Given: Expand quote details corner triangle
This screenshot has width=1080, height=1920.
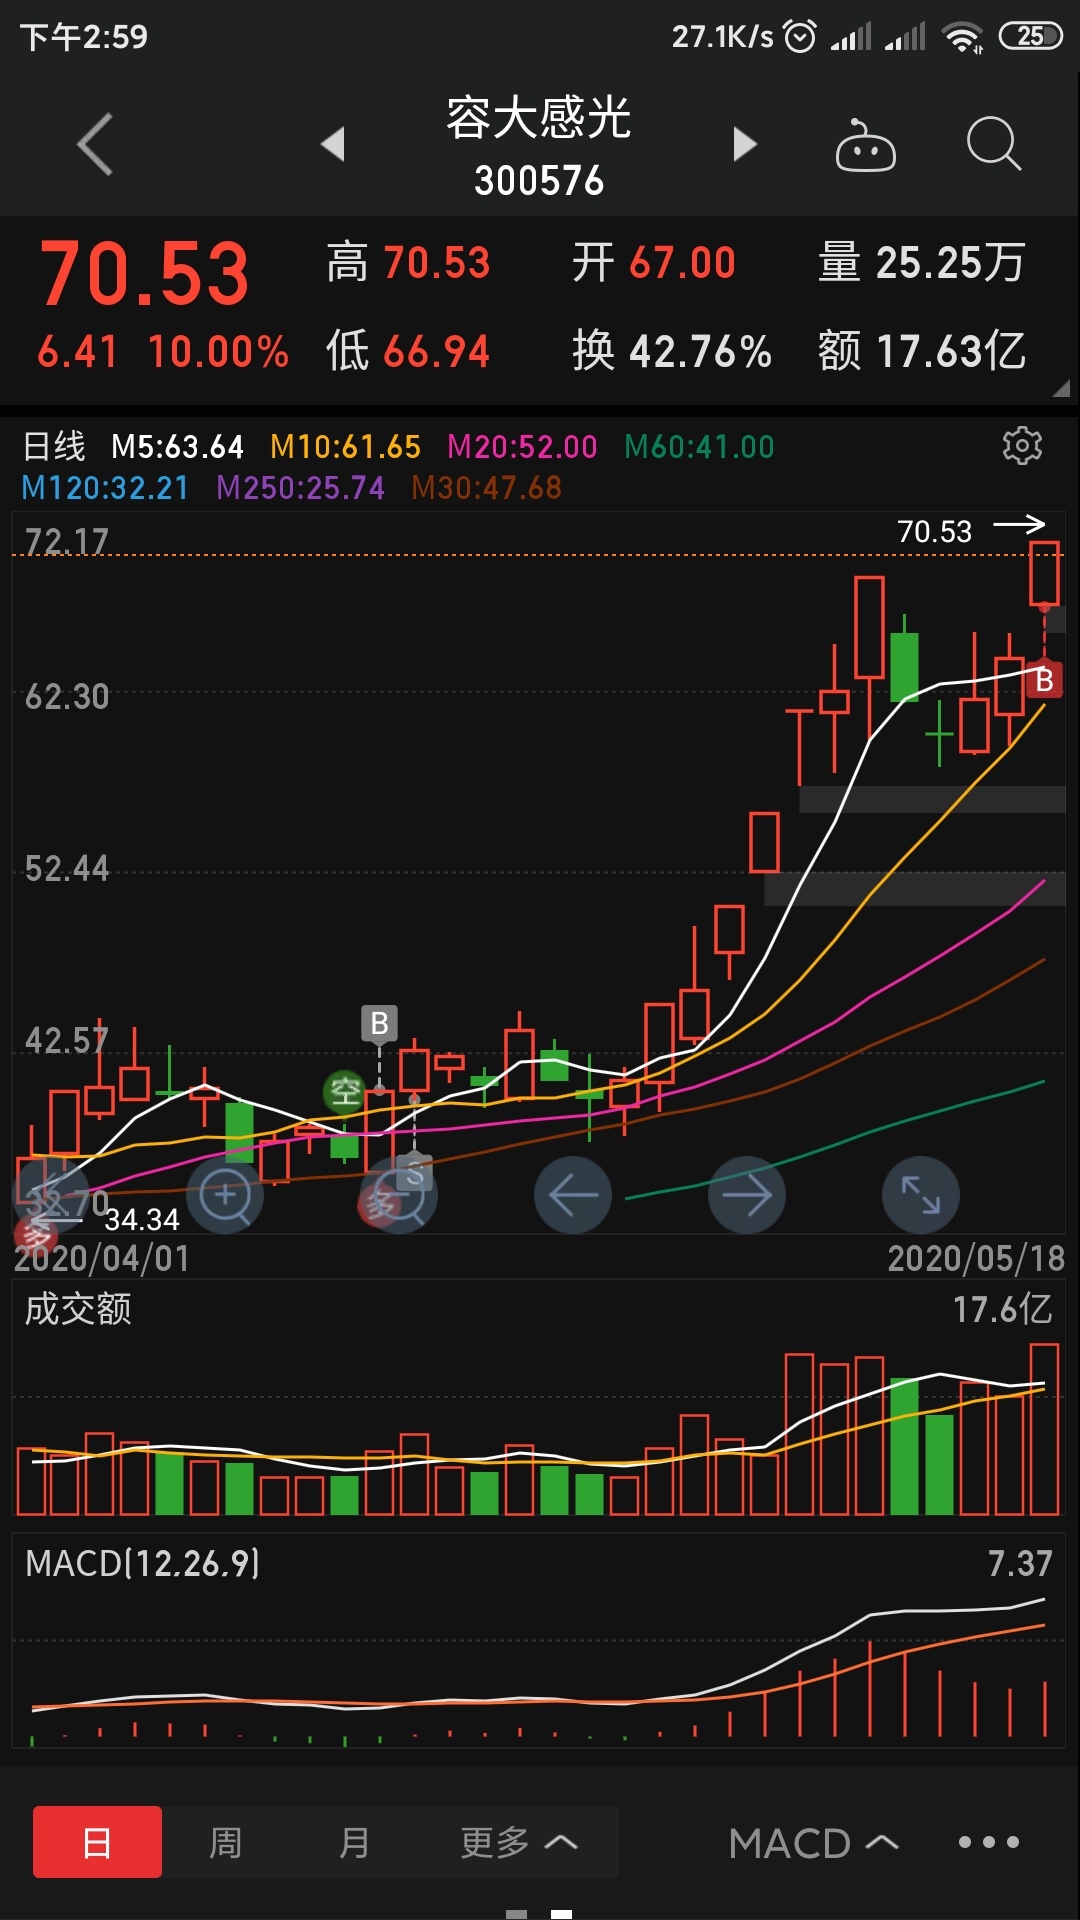Looking at the screenshot, I should coord(1061,388).
